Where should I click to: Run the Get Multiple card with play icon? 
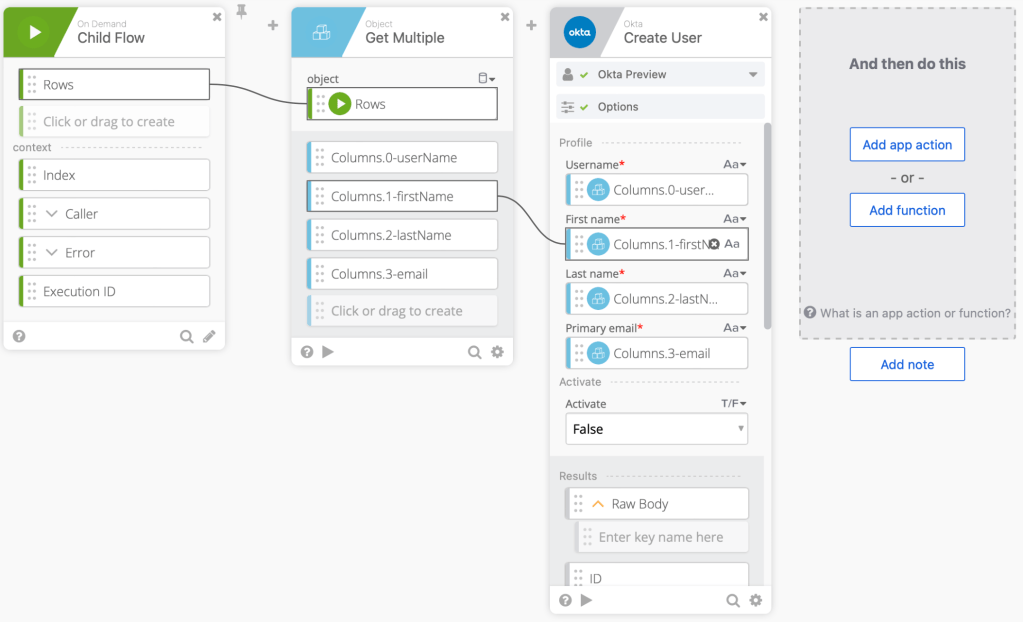coord(327,352)
